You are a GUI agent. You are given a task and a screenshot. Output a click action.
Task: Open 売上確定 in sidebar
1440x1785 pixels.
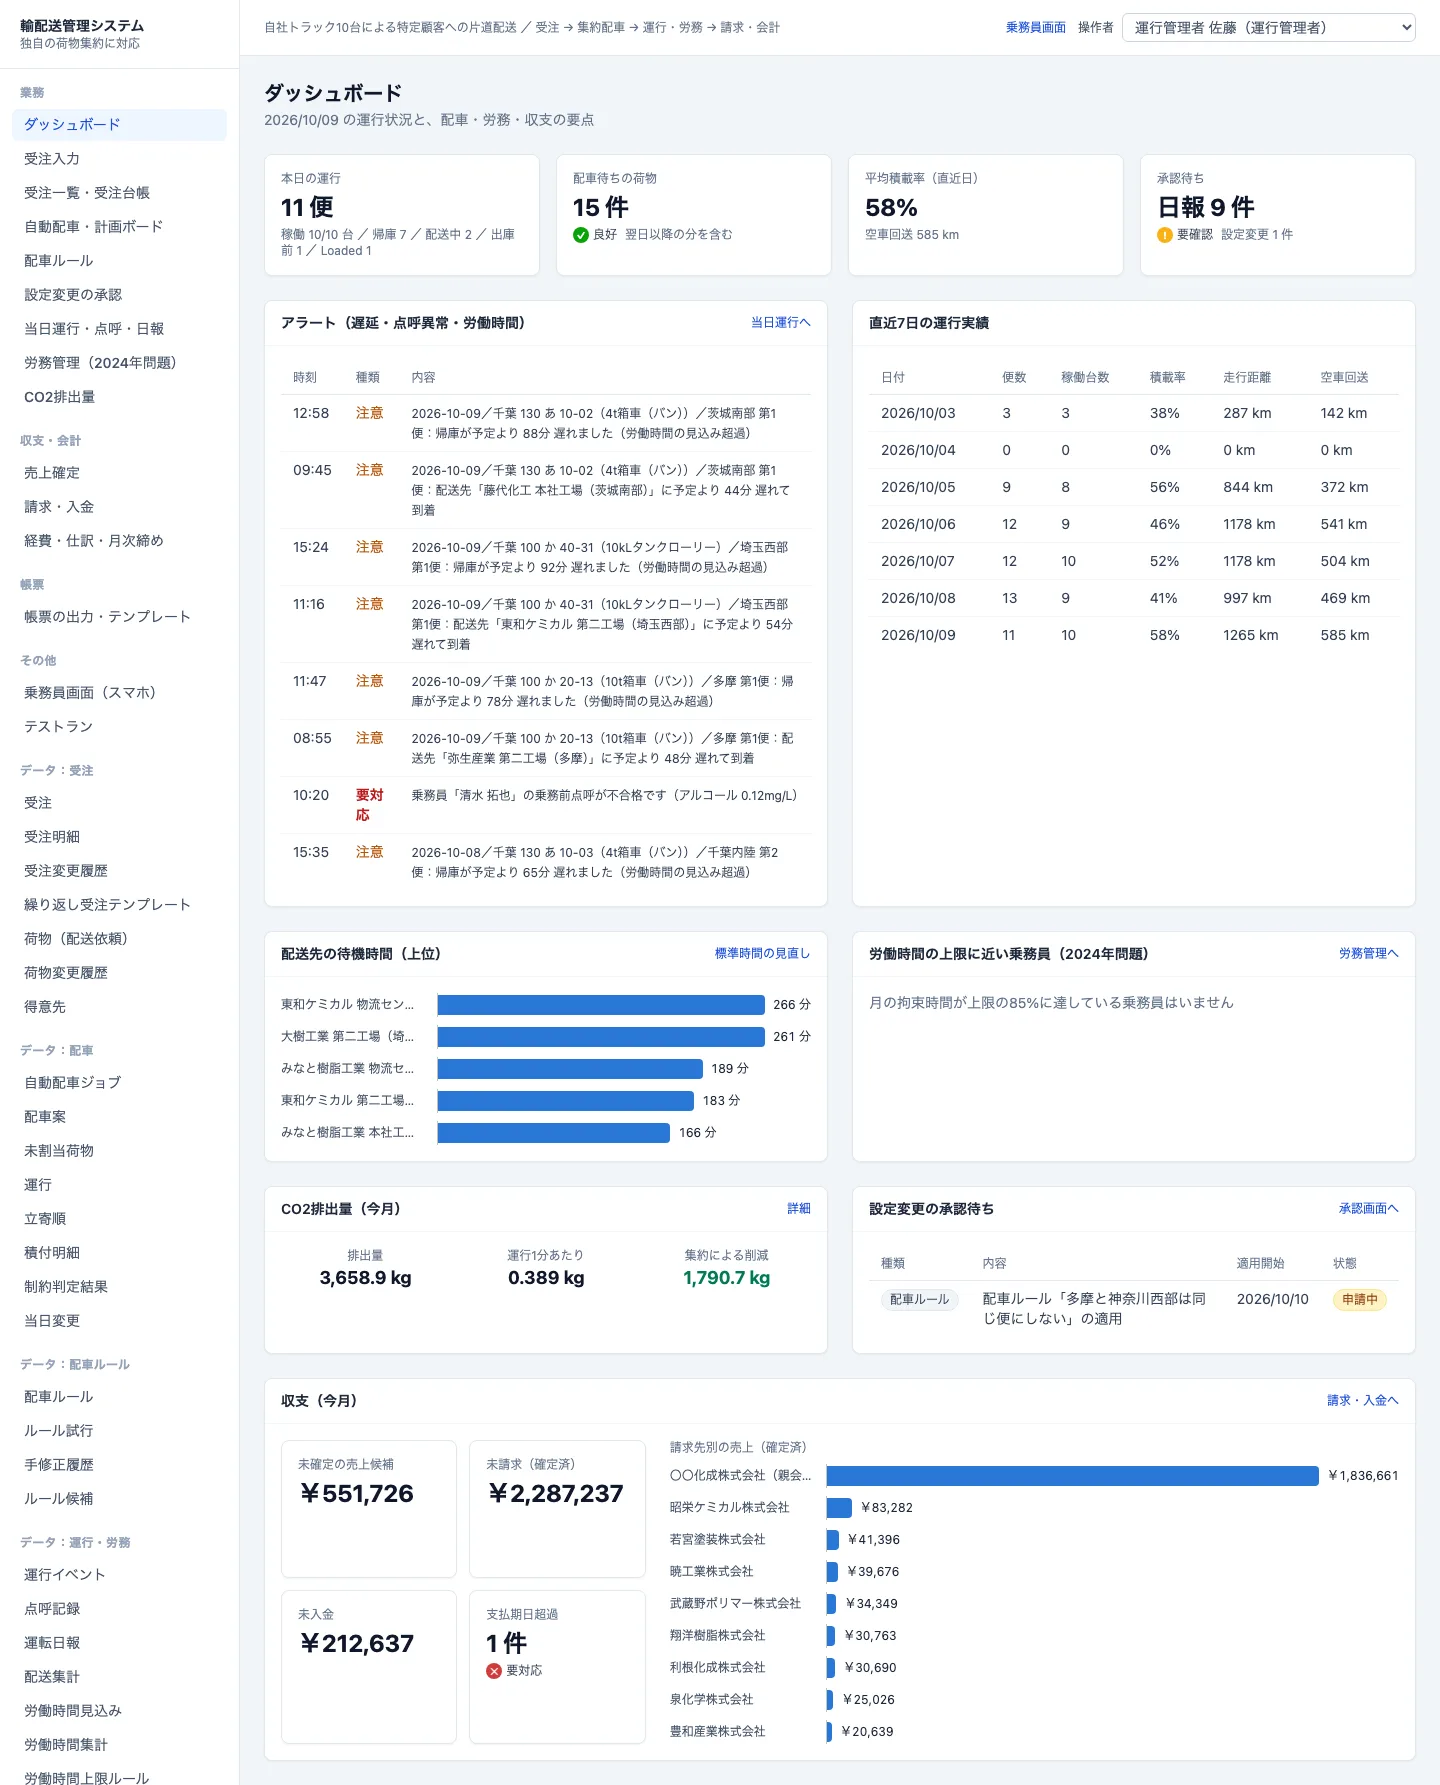point(119,473)
